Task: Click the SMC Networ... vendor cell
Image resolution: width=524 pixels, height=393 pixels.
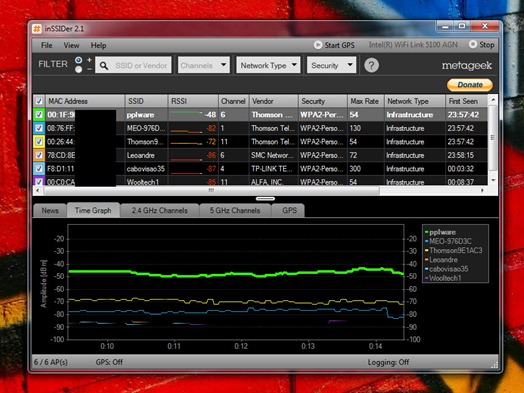Action: (x=273, y=155)
